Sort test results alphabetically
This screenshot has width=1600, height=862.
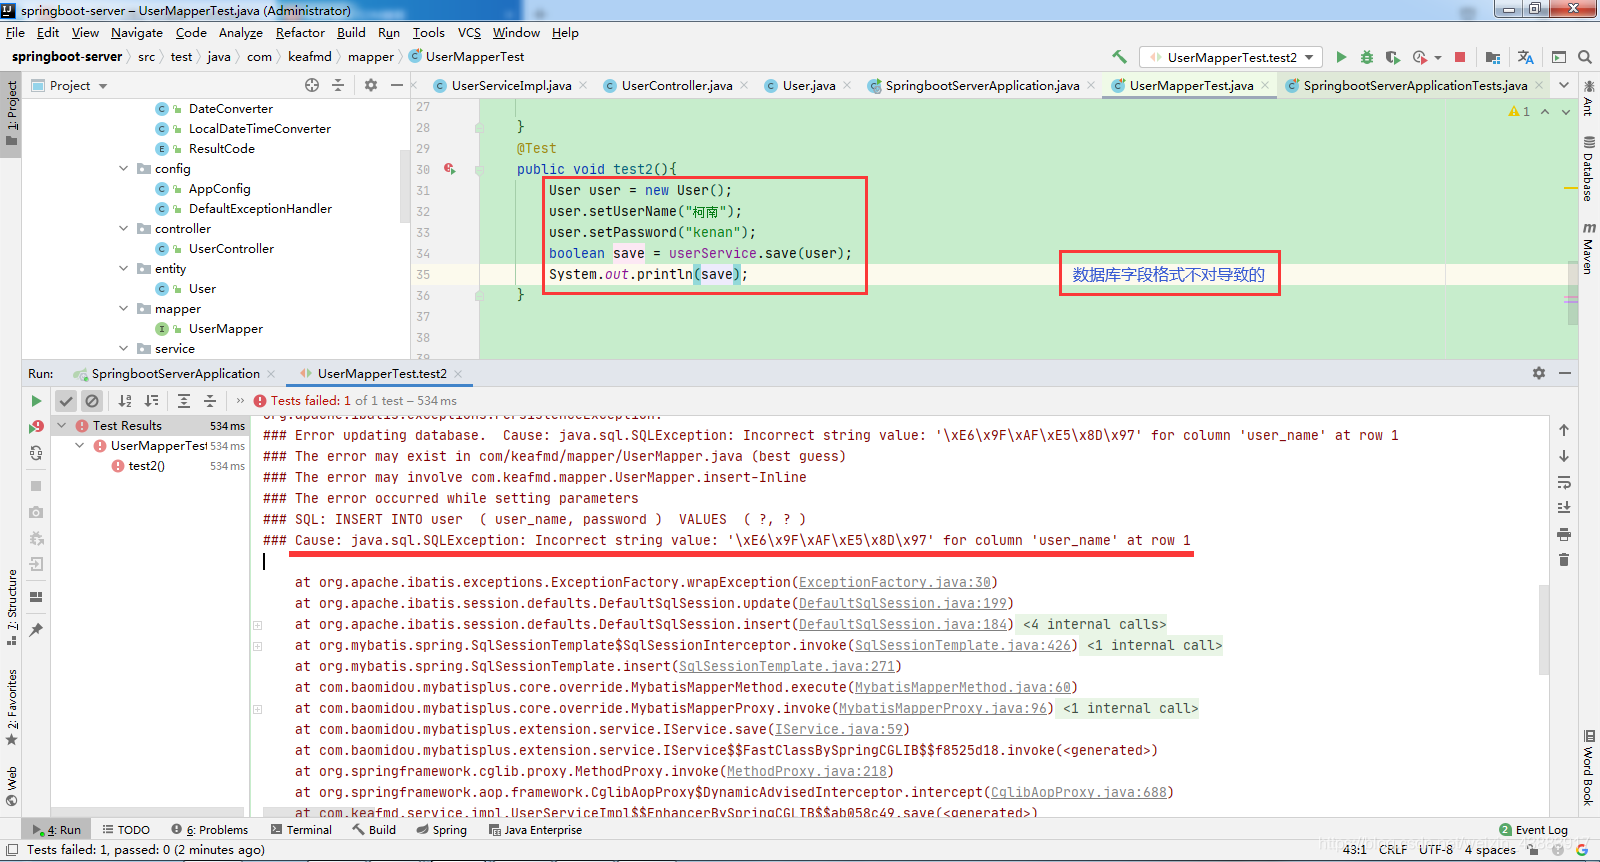tap(125, 401)
